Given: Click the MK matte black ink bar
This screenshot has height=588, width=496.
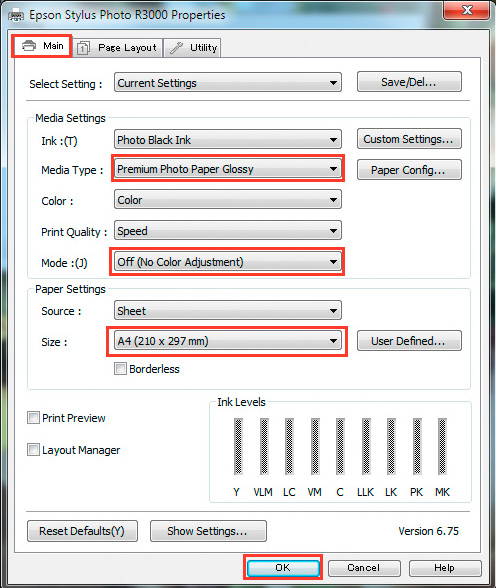Looking at the screenshot, I should click(442, 446).
